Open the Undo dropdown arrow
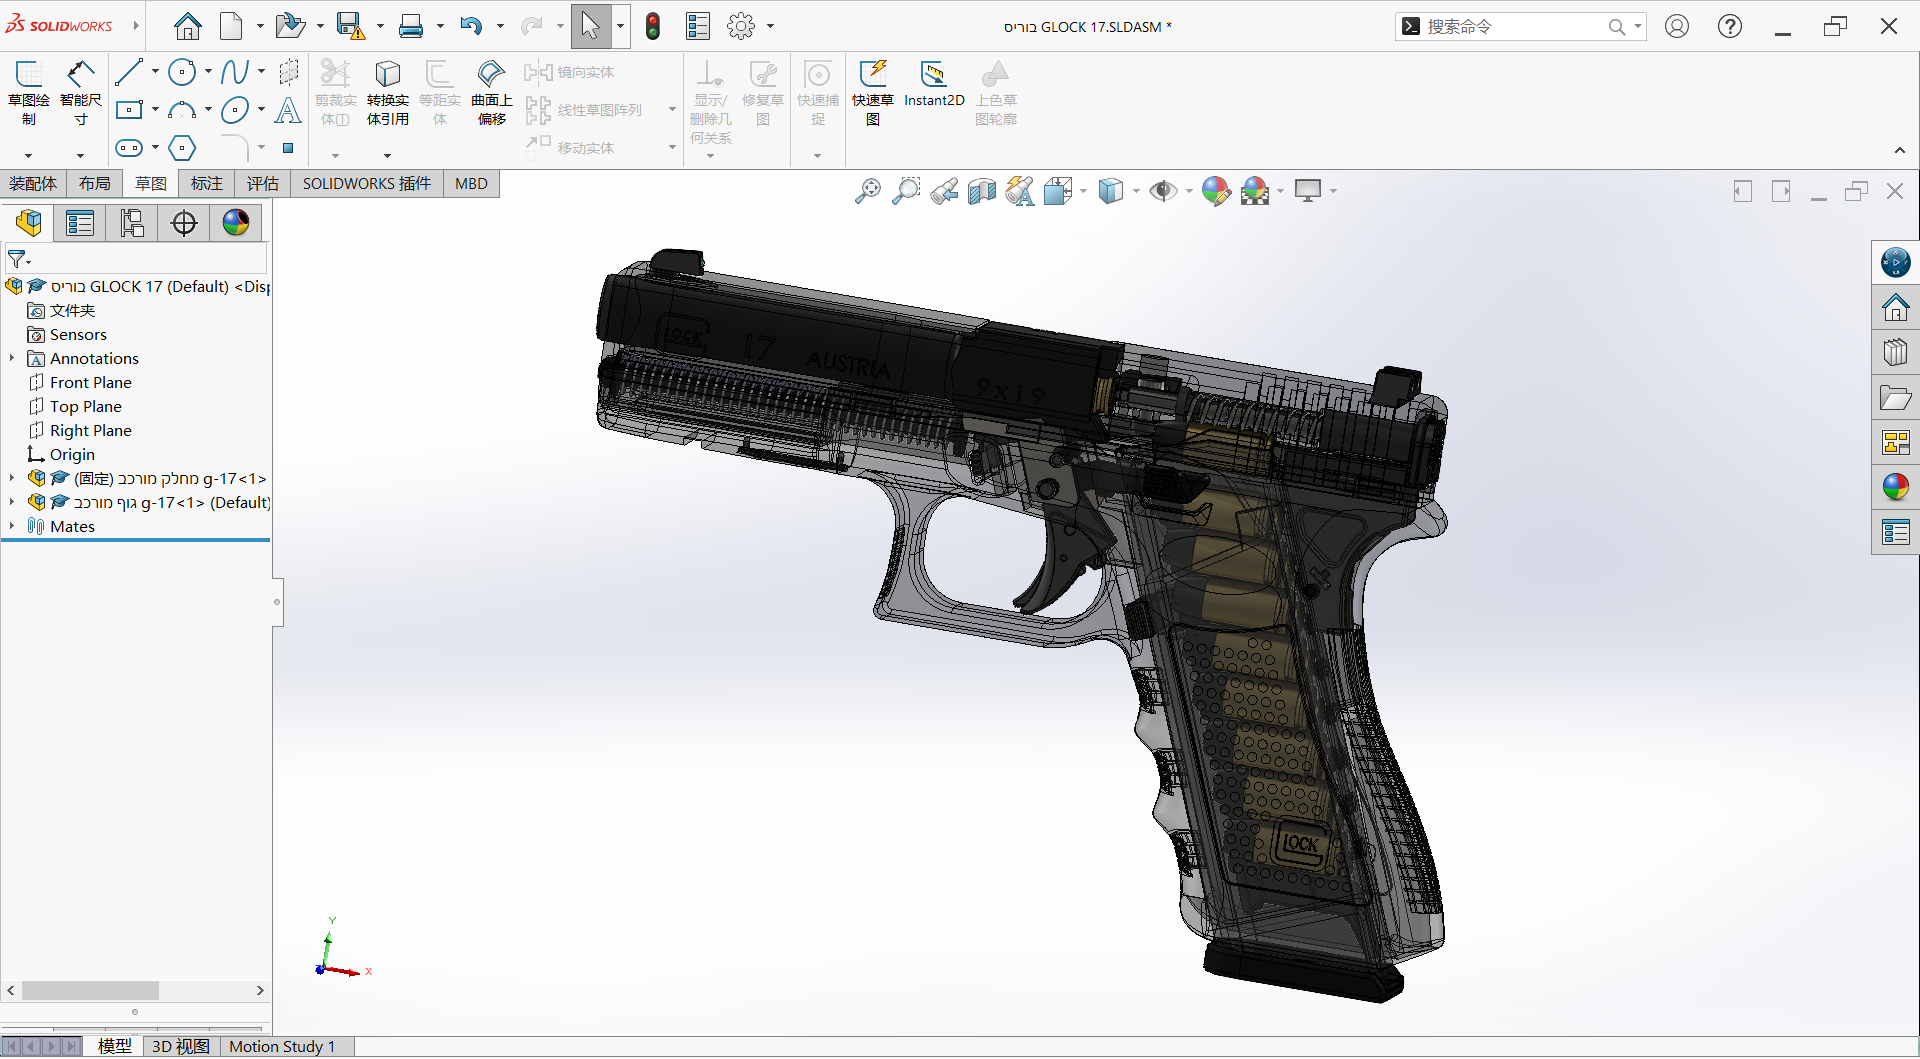 [x=500, y=26]
